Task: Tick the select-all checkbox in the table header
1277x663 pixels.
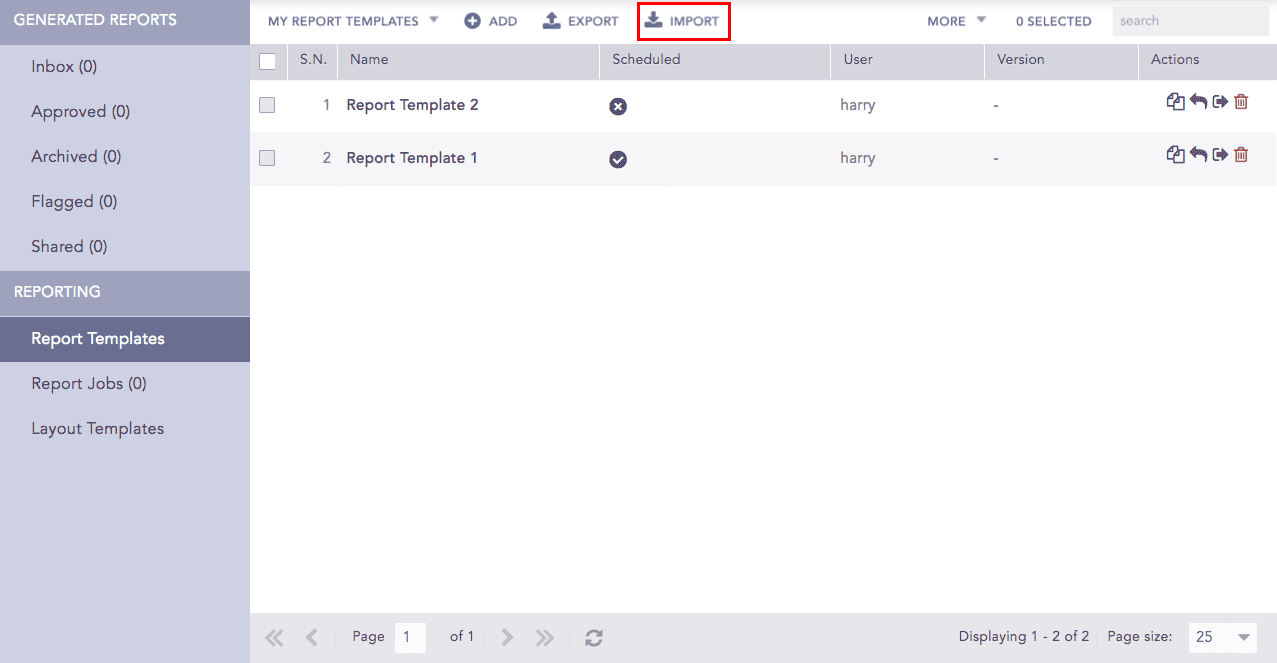Action: pyautogui.click(x=268, y=61)
